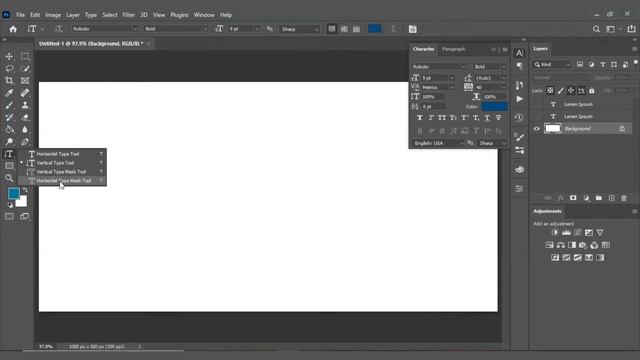Open Kind filter dropdown in Layers
This screenshot has width=640, height=360.
coord(552,64)
